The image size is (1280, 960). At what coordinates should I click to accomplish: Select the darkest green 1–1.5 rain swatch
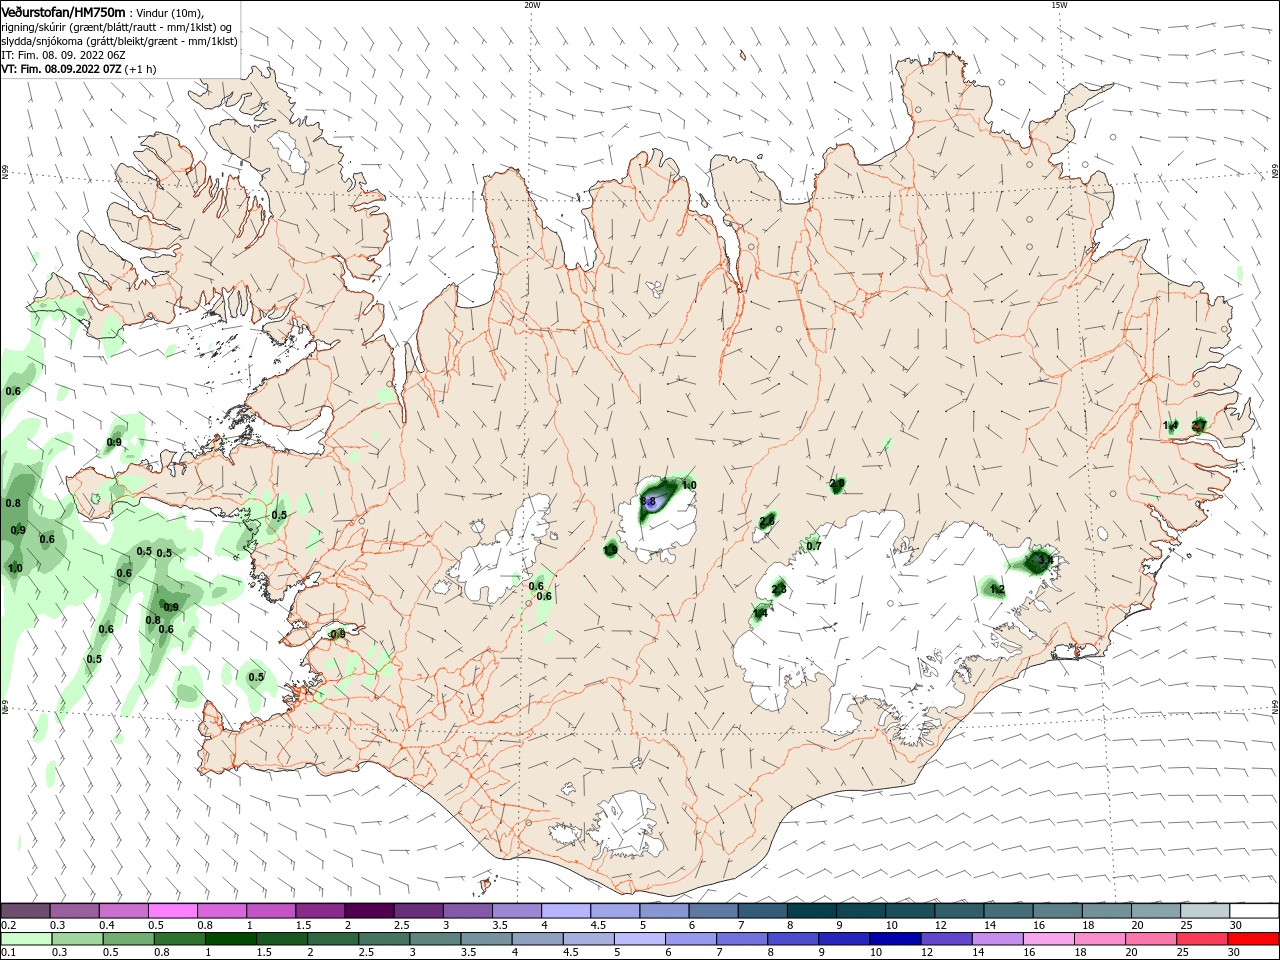[231, 939]
